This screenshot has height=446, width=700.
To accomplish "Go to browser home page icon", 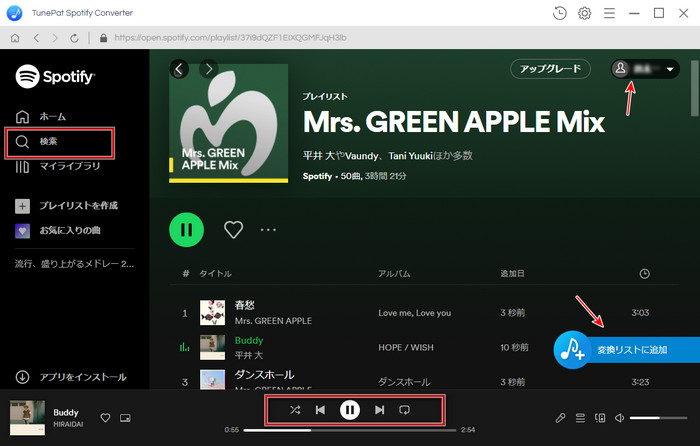I will pos(15,38).
